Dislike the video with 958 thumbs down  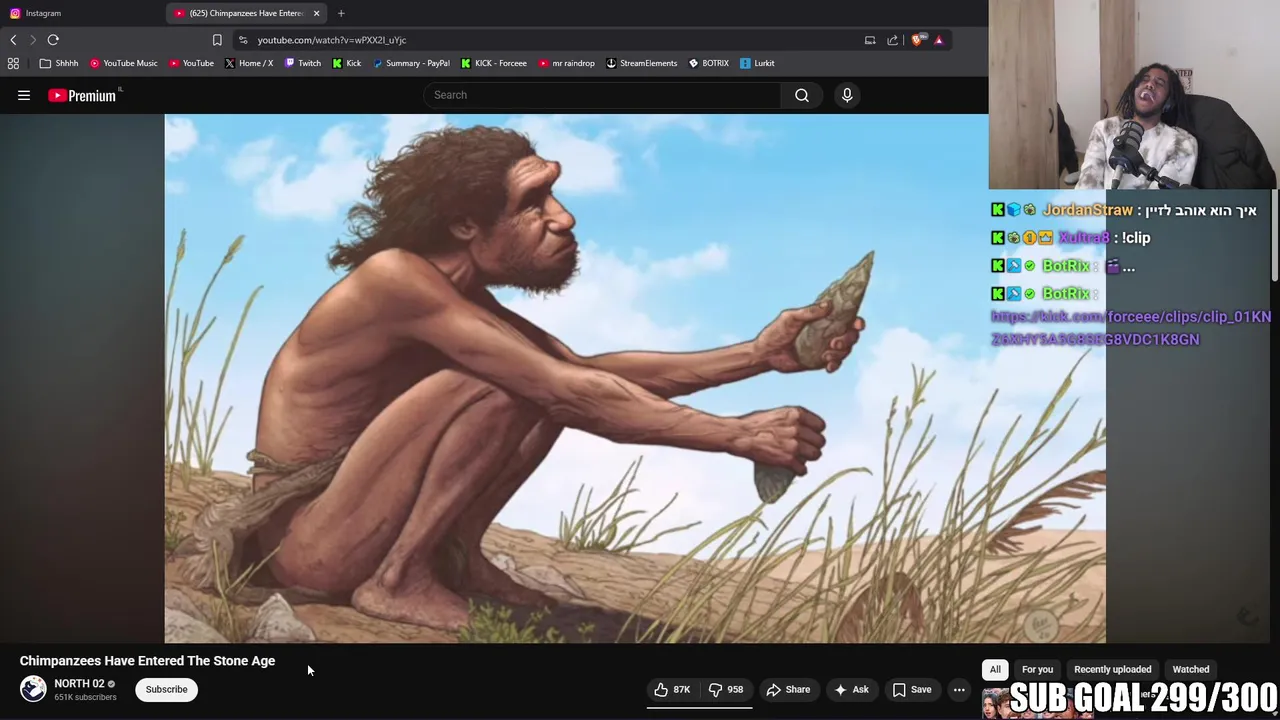coord(727,689)
